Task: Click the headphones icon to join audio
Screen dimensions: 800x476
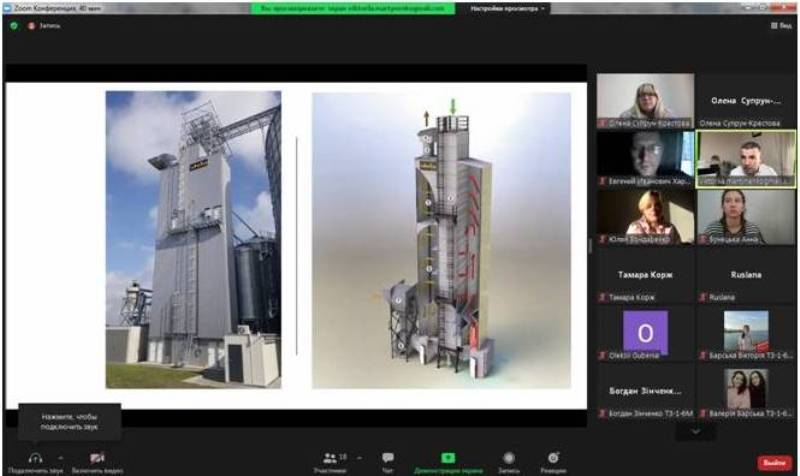Action: coord(36,457)
